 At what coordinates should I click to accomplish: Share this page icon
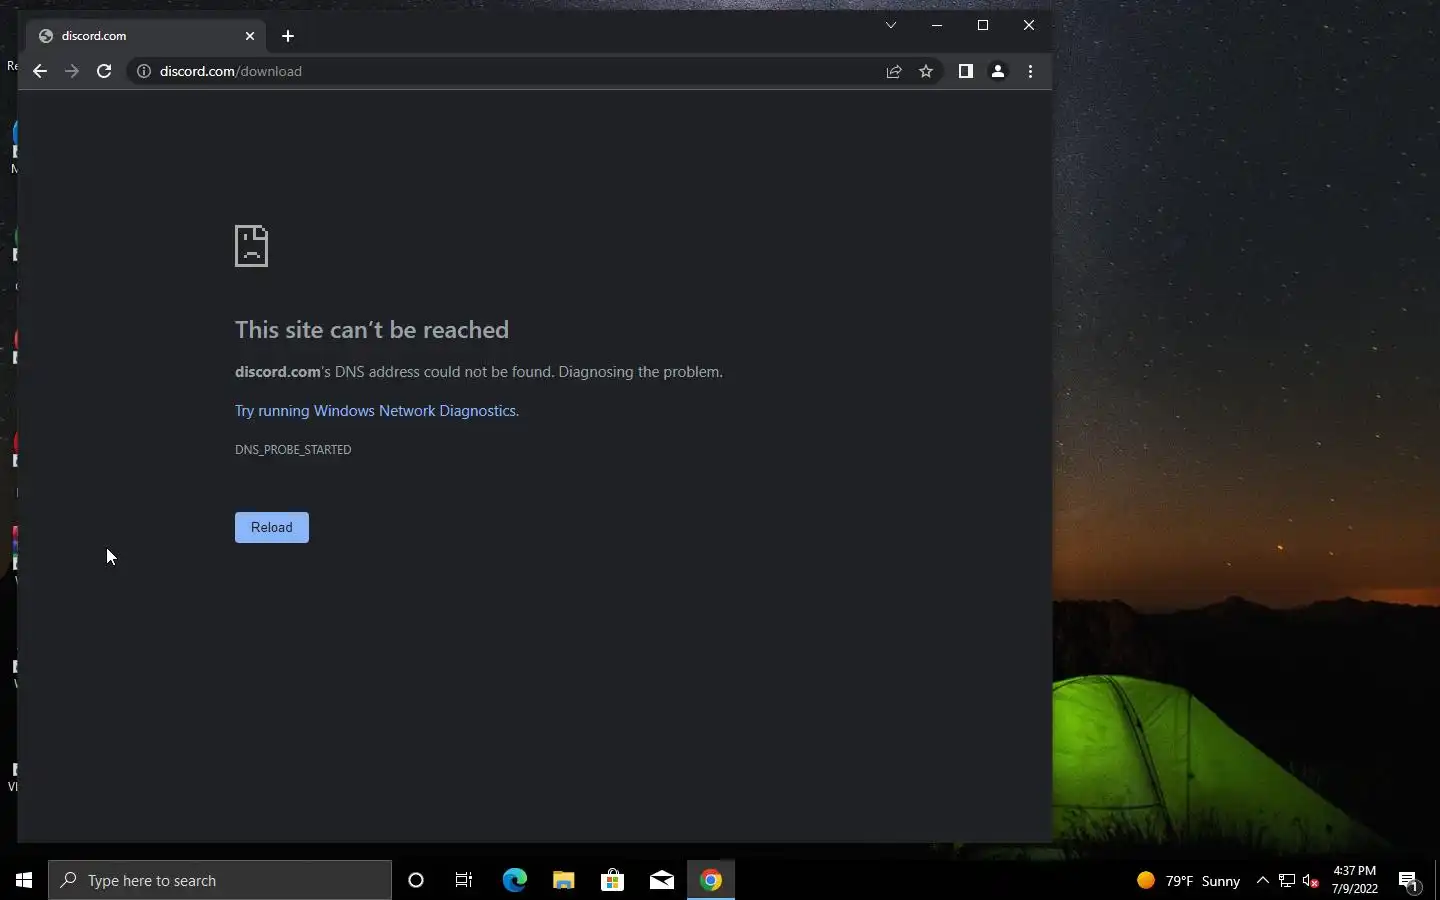point(894,71)
